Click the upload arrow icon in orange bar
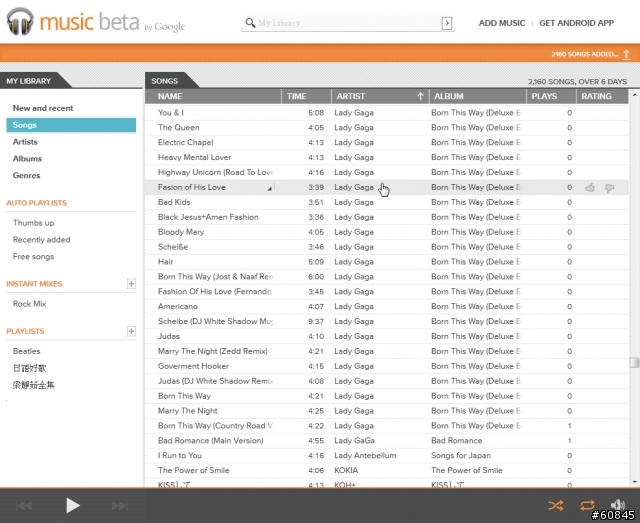 click(626, 54)
